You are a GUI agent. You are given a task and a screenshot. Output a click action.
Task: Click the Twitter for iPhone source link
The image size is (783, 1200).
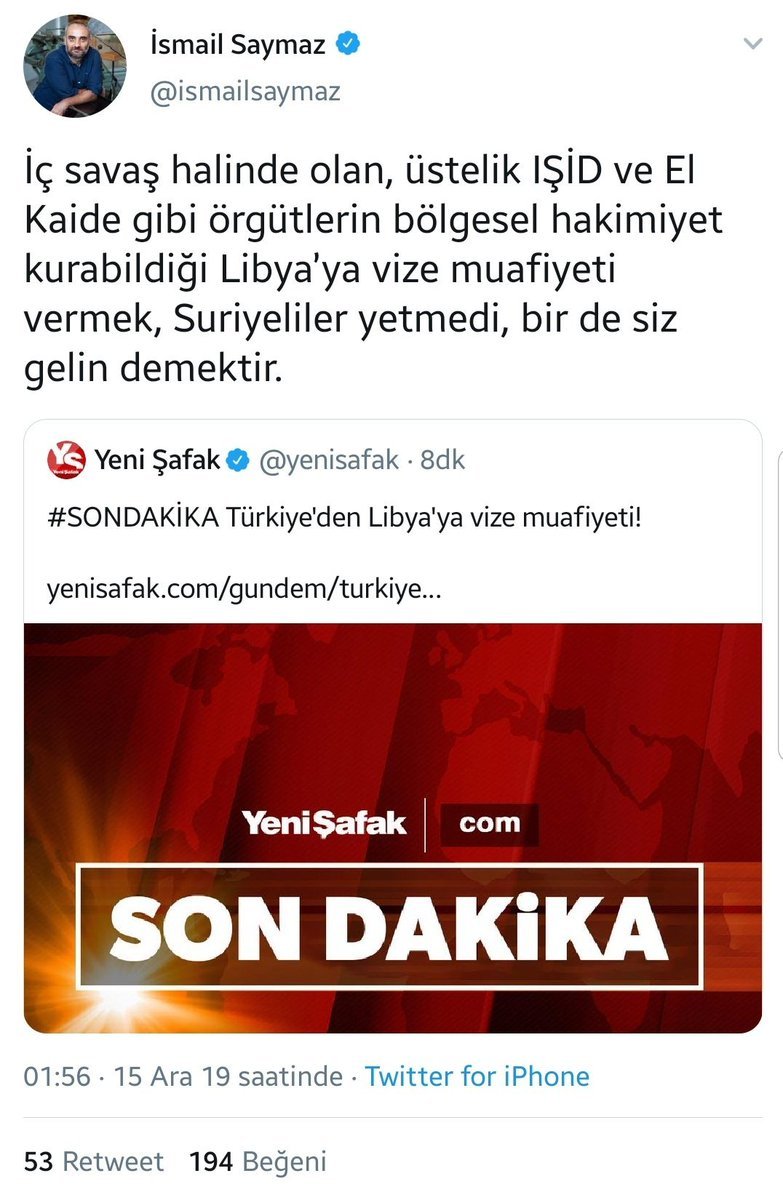pos(477,1076)
